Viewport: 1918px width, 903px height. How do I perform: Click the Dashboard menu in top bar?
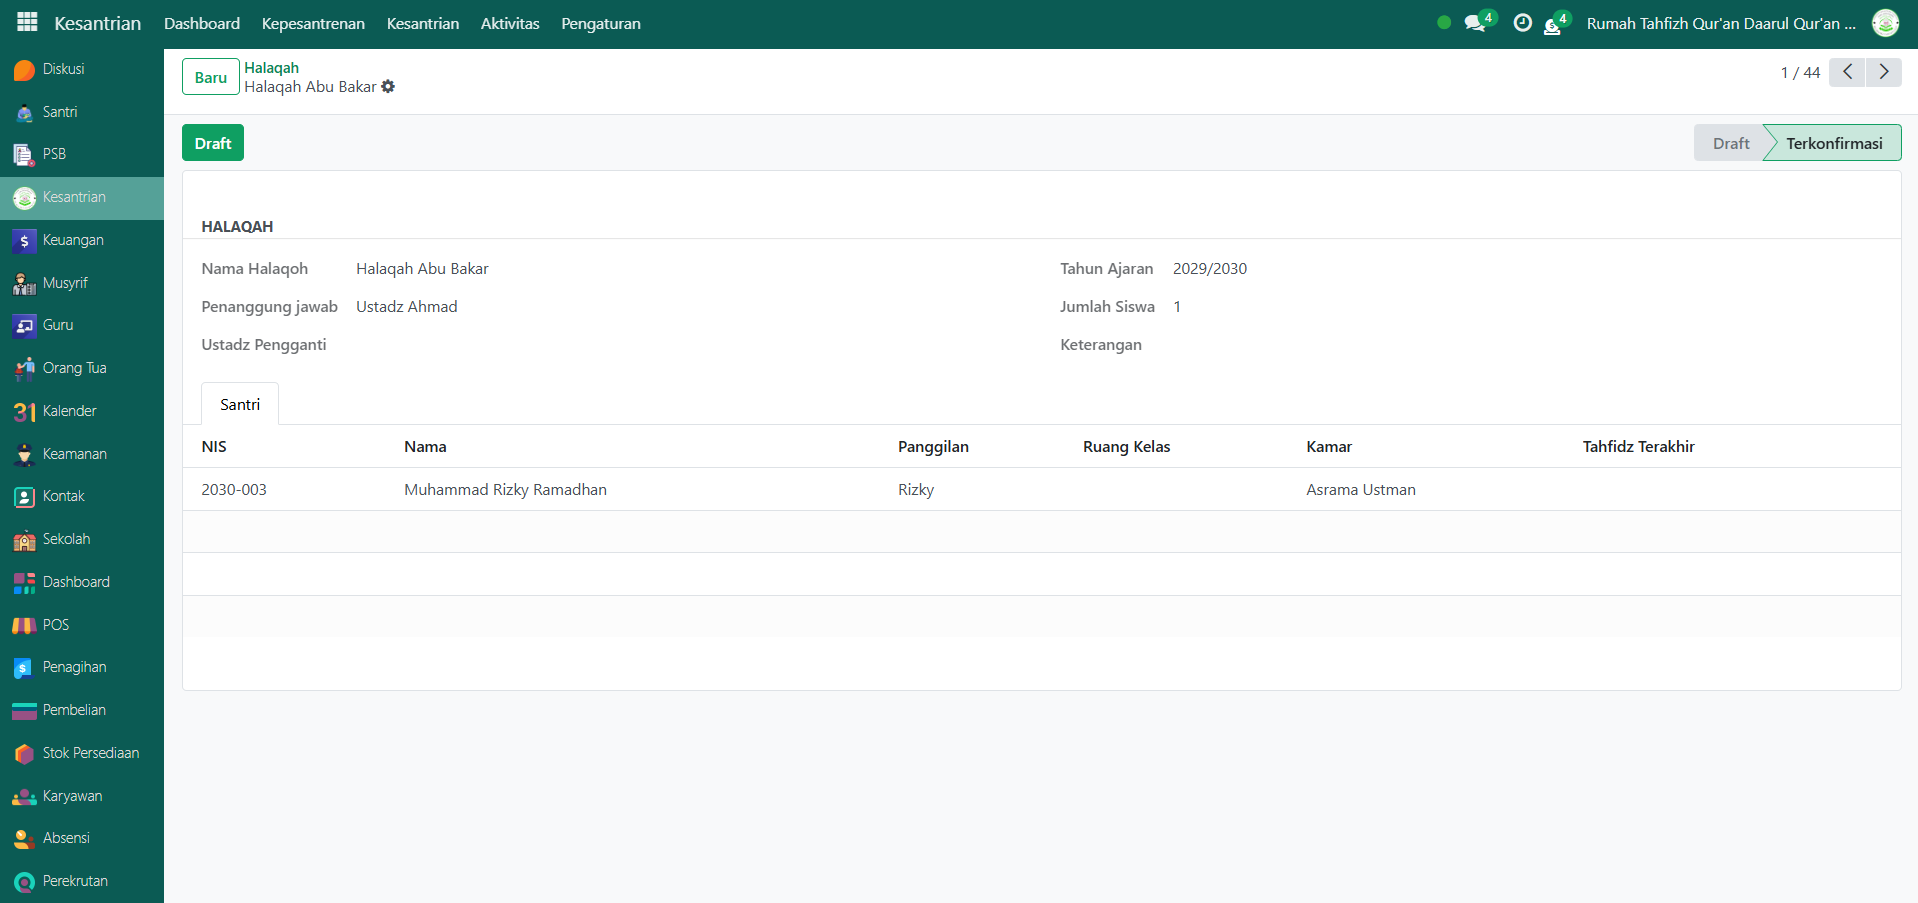click(202, 23)
